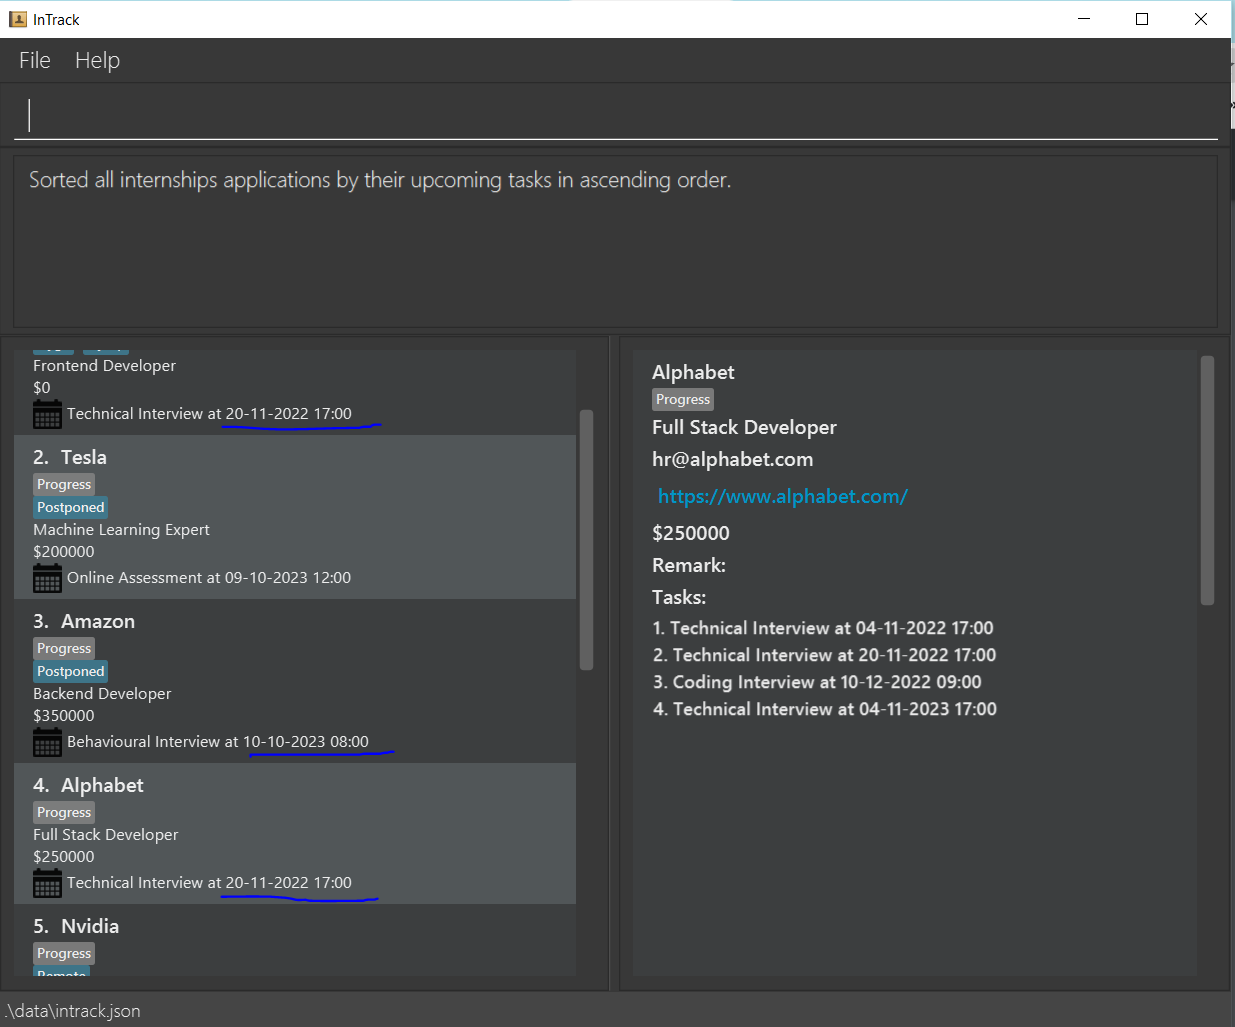Image resolution: width=1235 pixels, height=1027 pixels.
Task: Click task 1 Technical Interview 04-11-2022
Action: tap(823, 628)
